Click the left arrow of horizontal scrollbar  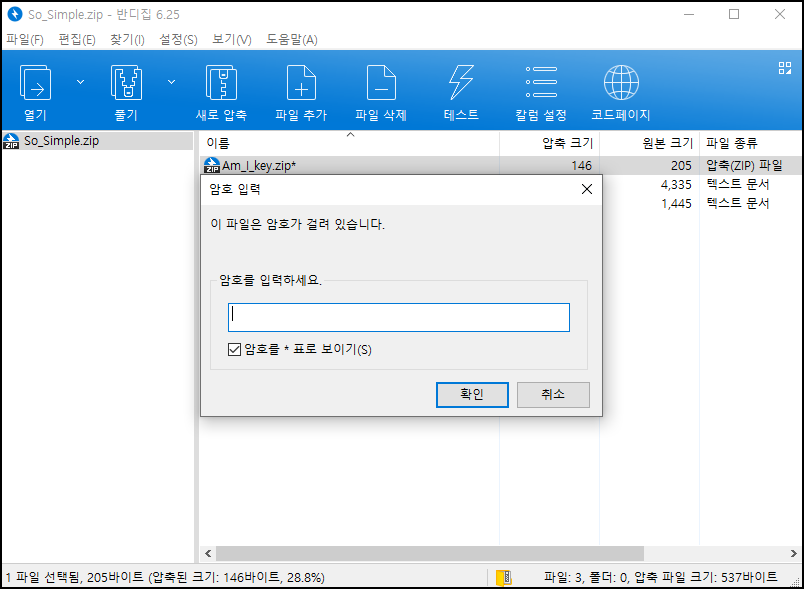208,553
